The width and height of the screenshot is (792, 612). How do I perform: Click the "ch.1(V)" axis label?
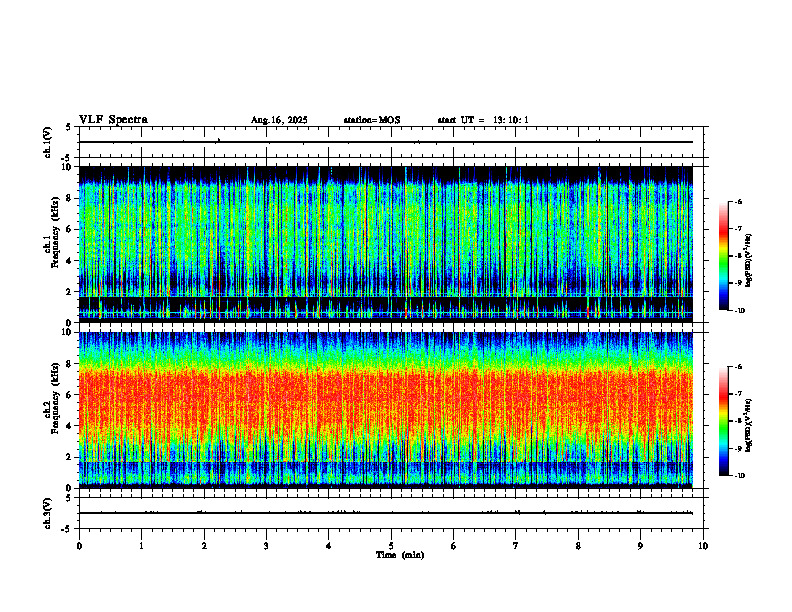pyautogui.click(x=48, y=142)
